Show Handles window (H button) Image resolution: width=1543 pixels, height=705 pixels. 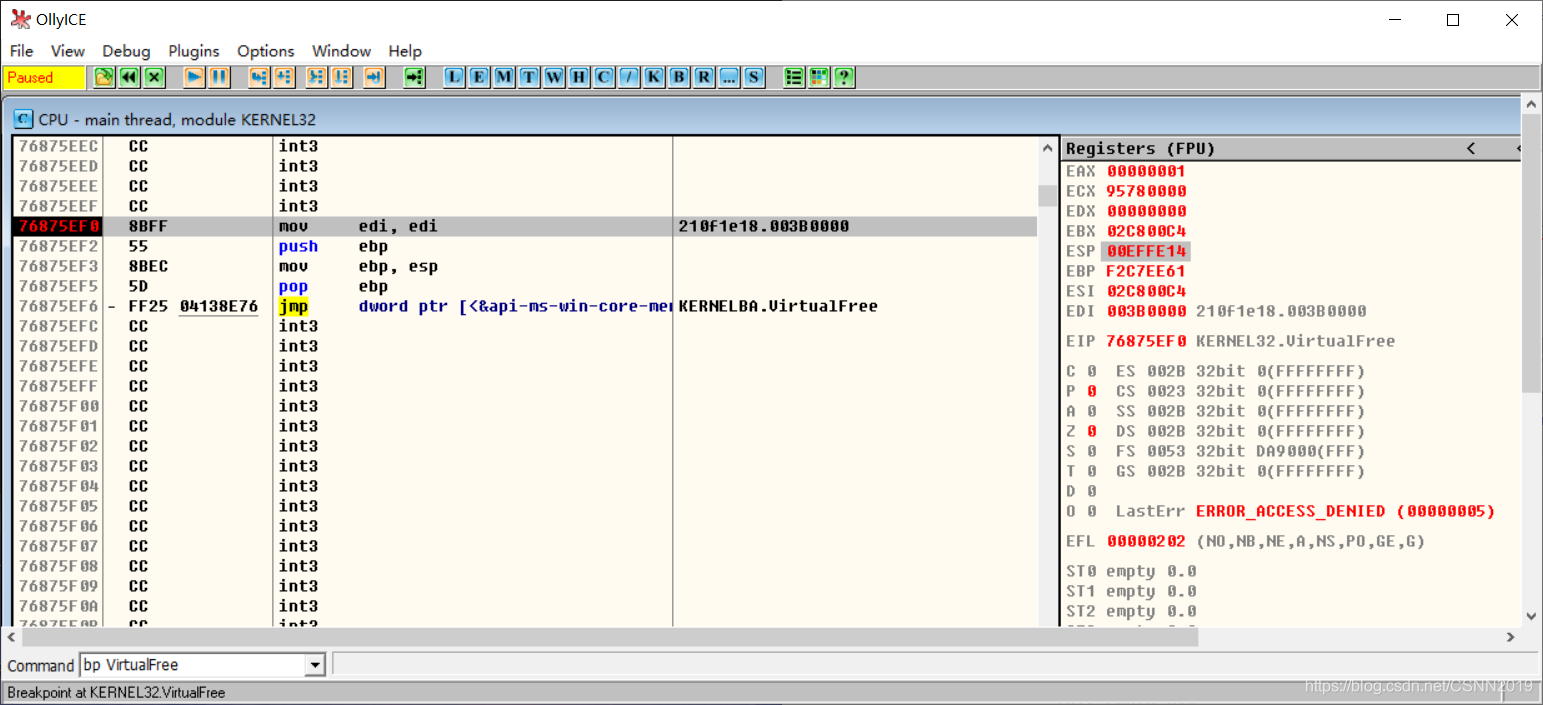pos(579,77)
